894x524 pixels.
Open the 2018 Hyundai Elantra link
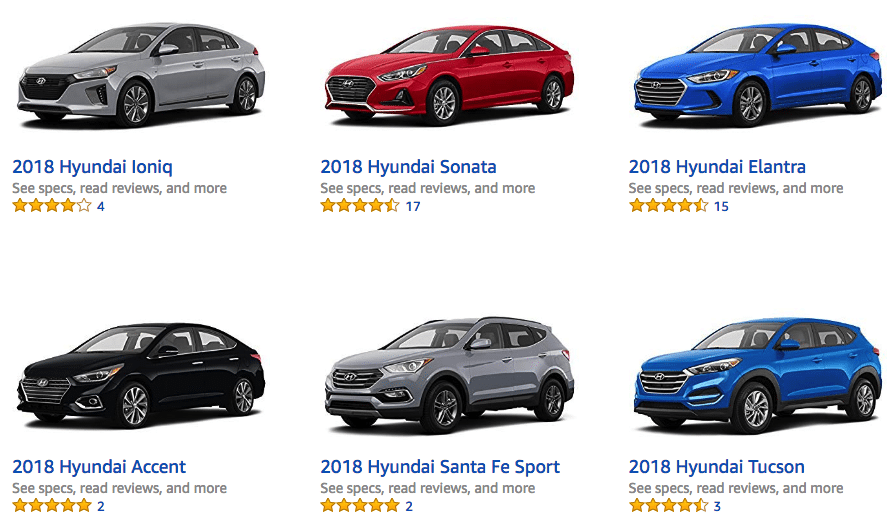[717, 167]
